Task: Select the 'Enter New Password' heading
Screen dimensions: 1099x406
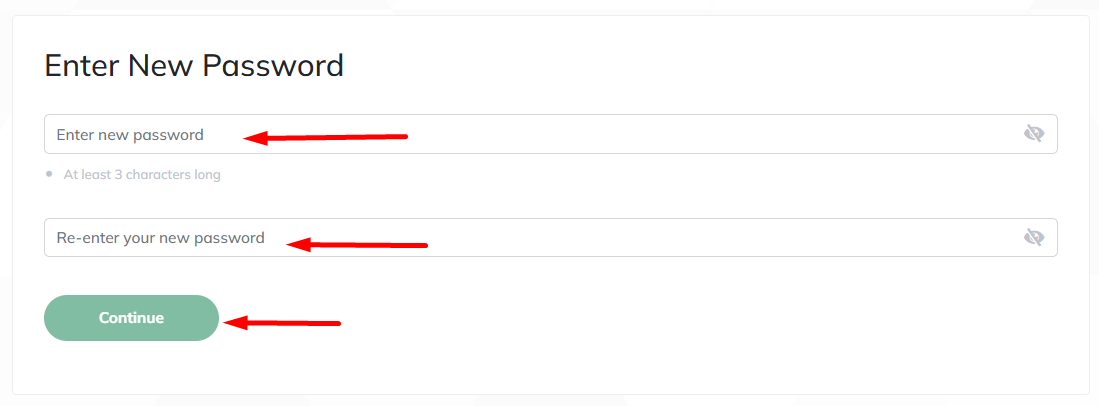Action: [x=194, y=66]
